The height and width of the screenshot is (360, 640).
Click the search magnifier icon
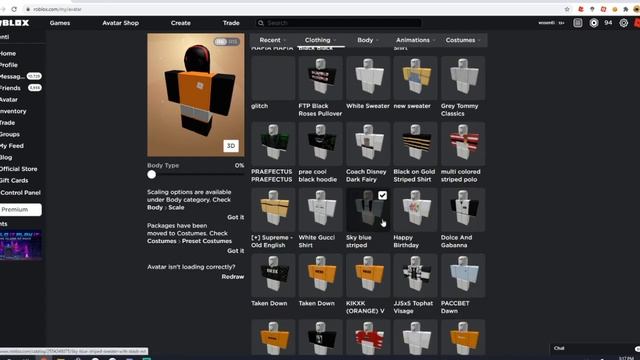click(261, 23)
